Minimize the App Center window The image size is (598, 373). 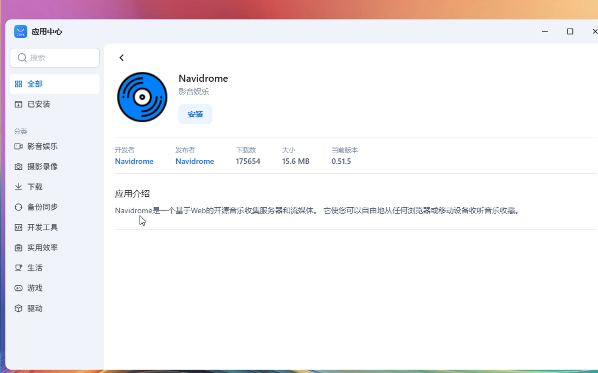coord(545,31)
